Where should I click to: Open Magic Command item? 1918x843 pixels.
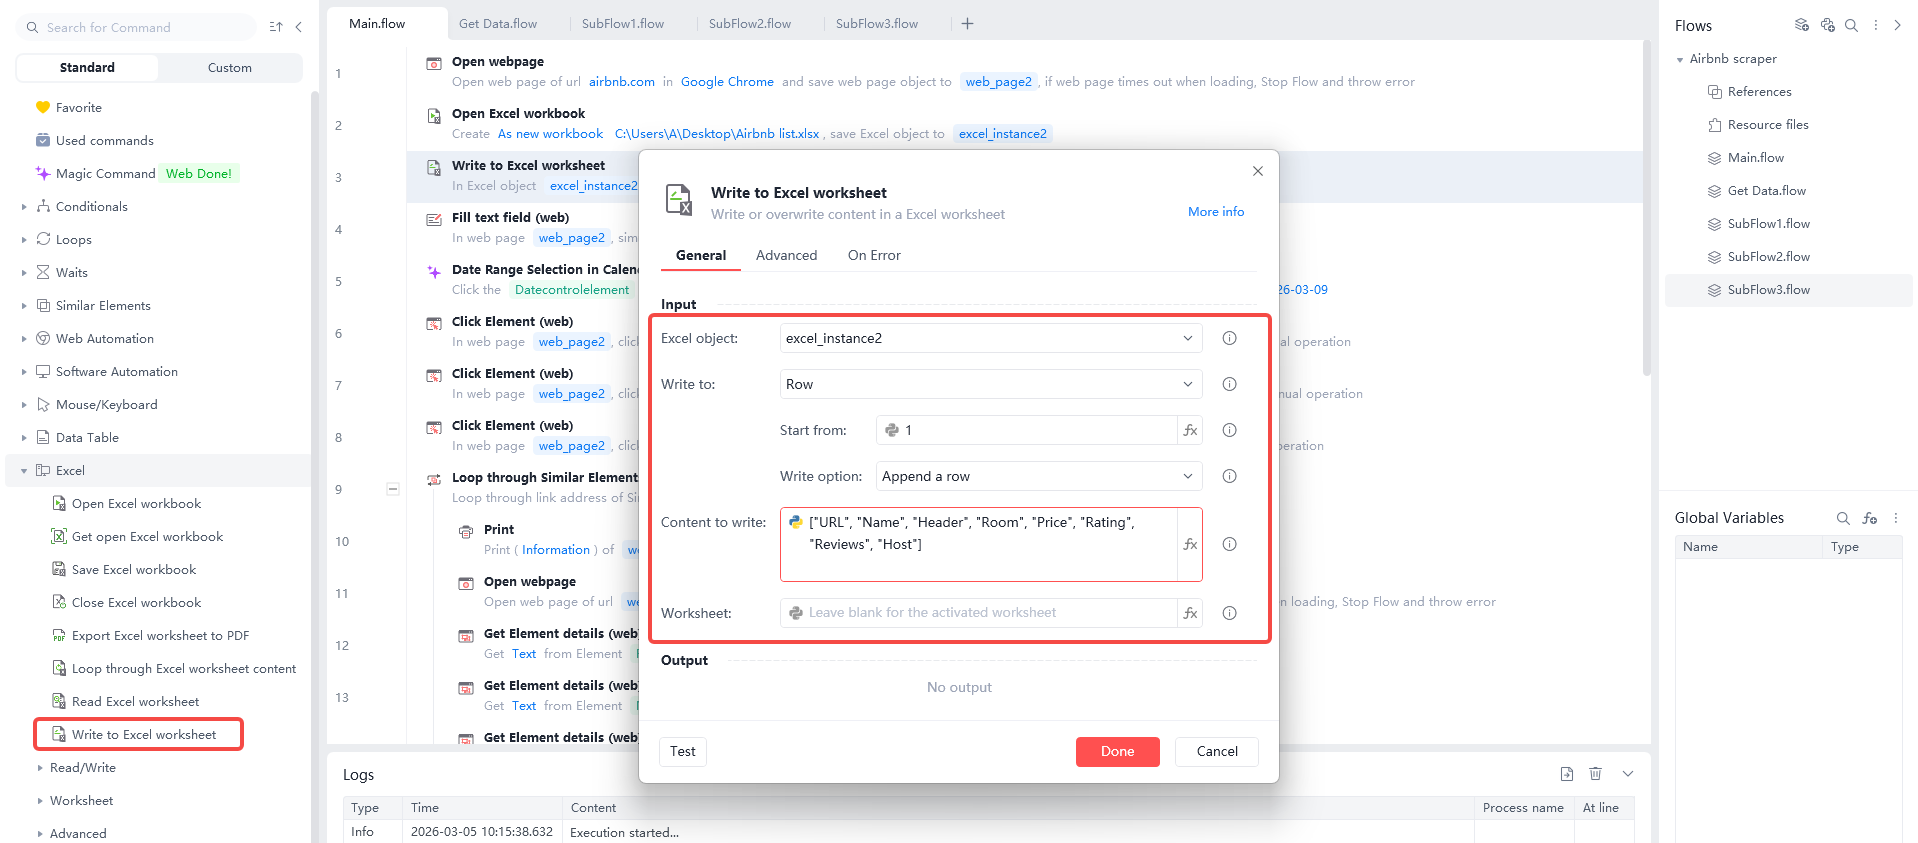click(x=105, y=173)
